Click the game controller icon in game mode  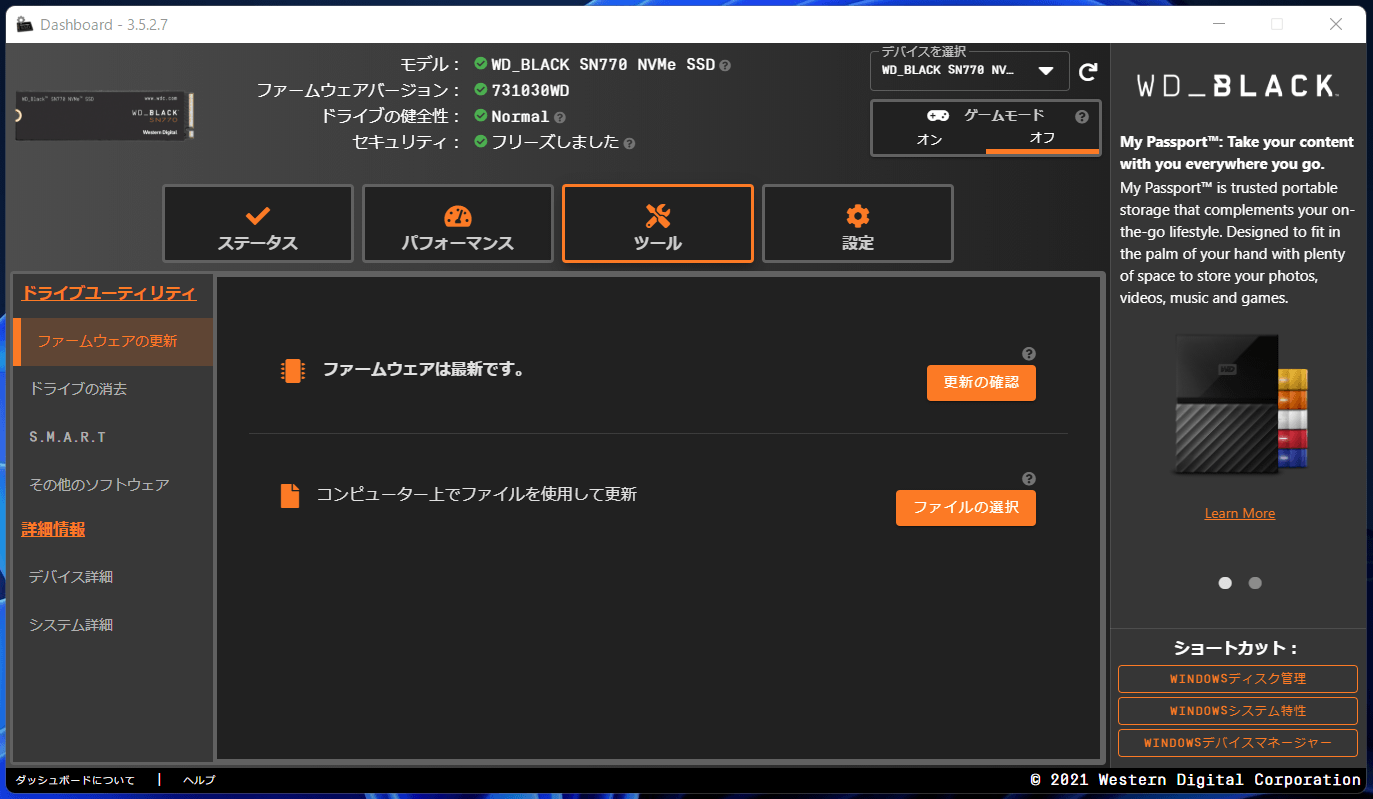[x=938, y=115]
